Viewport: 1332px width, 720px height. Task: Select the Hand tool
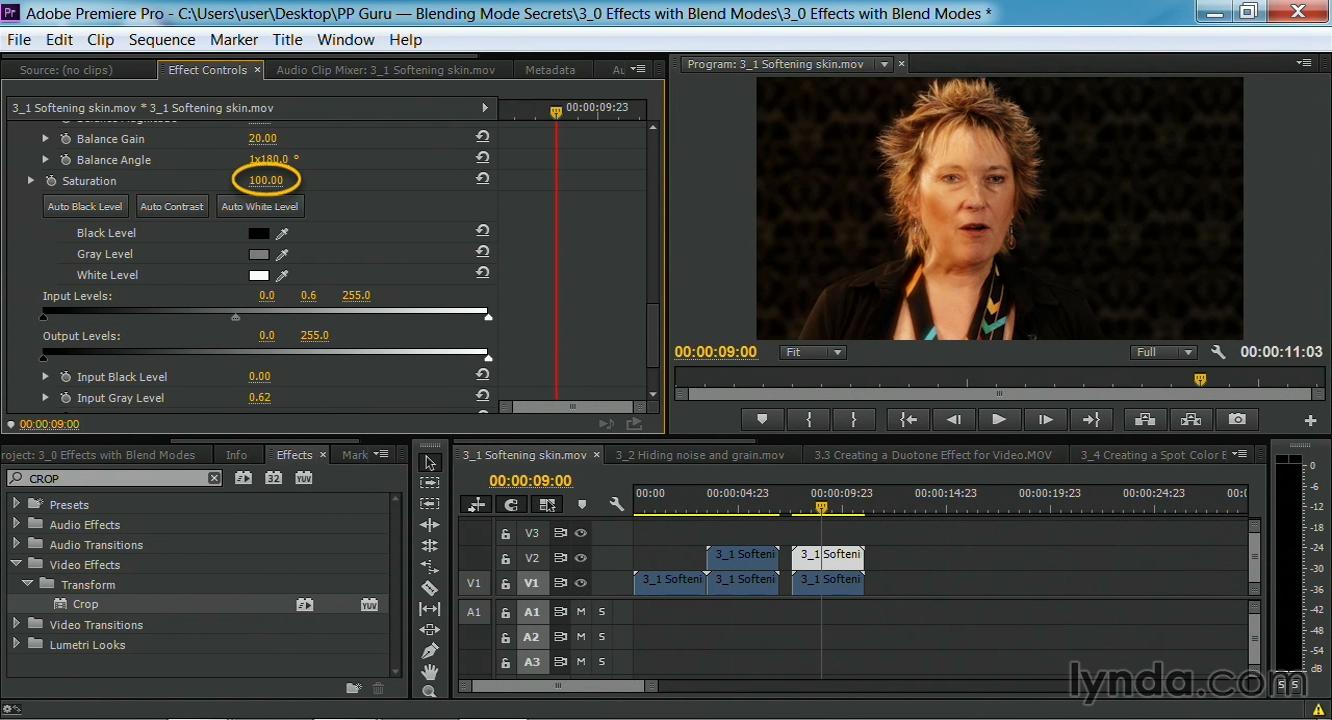pos(430,671)
